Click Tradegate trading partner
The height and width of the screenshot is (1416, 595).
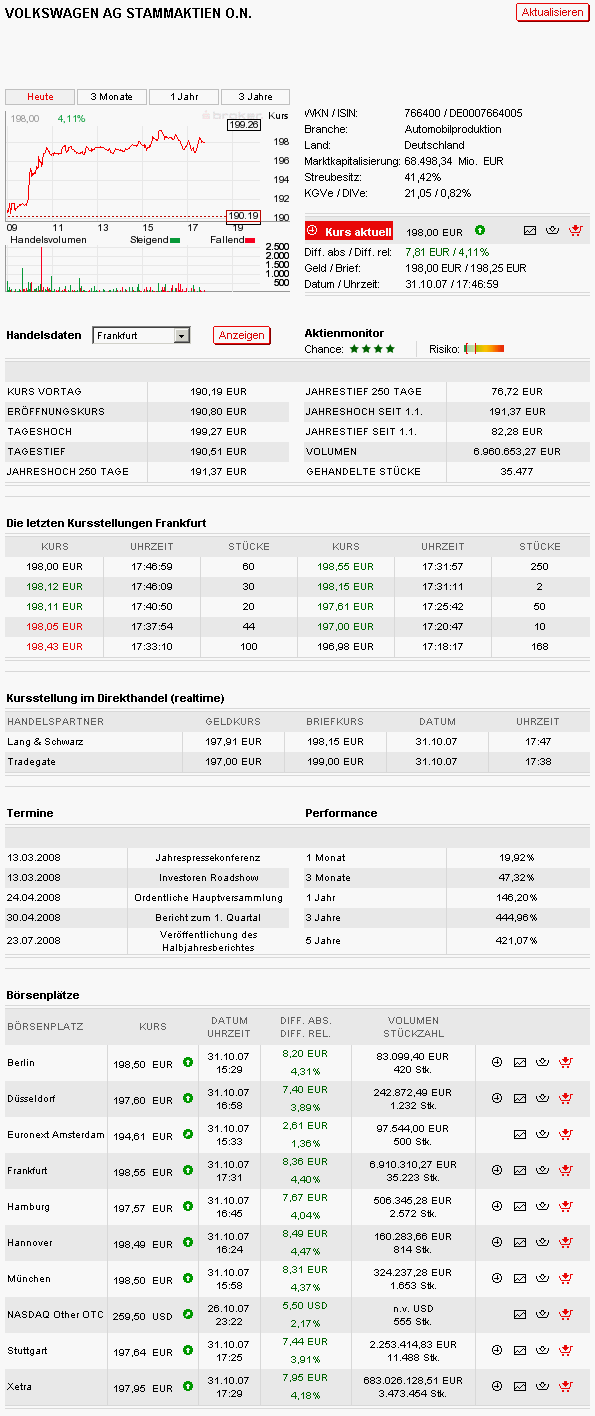point(30,761)
